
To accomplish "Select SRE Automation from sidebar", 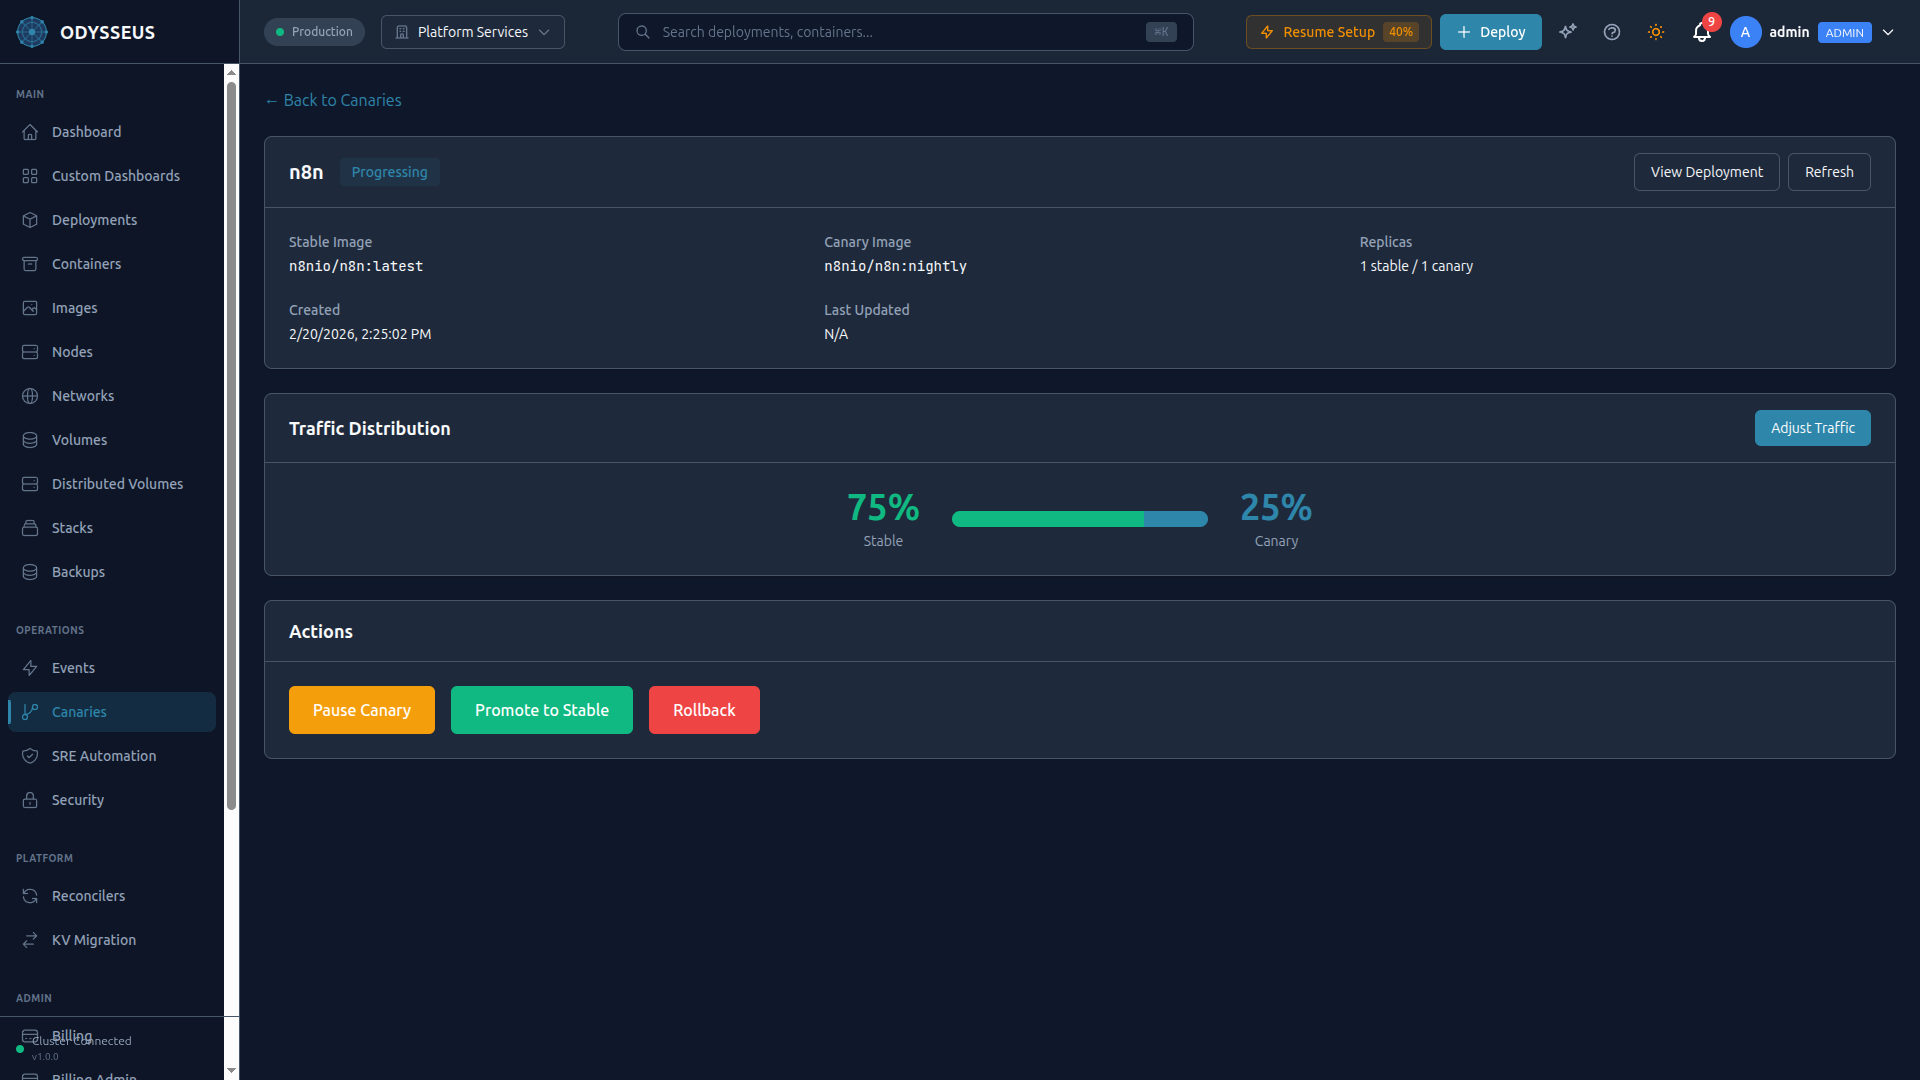I will [x=103, y=755].
